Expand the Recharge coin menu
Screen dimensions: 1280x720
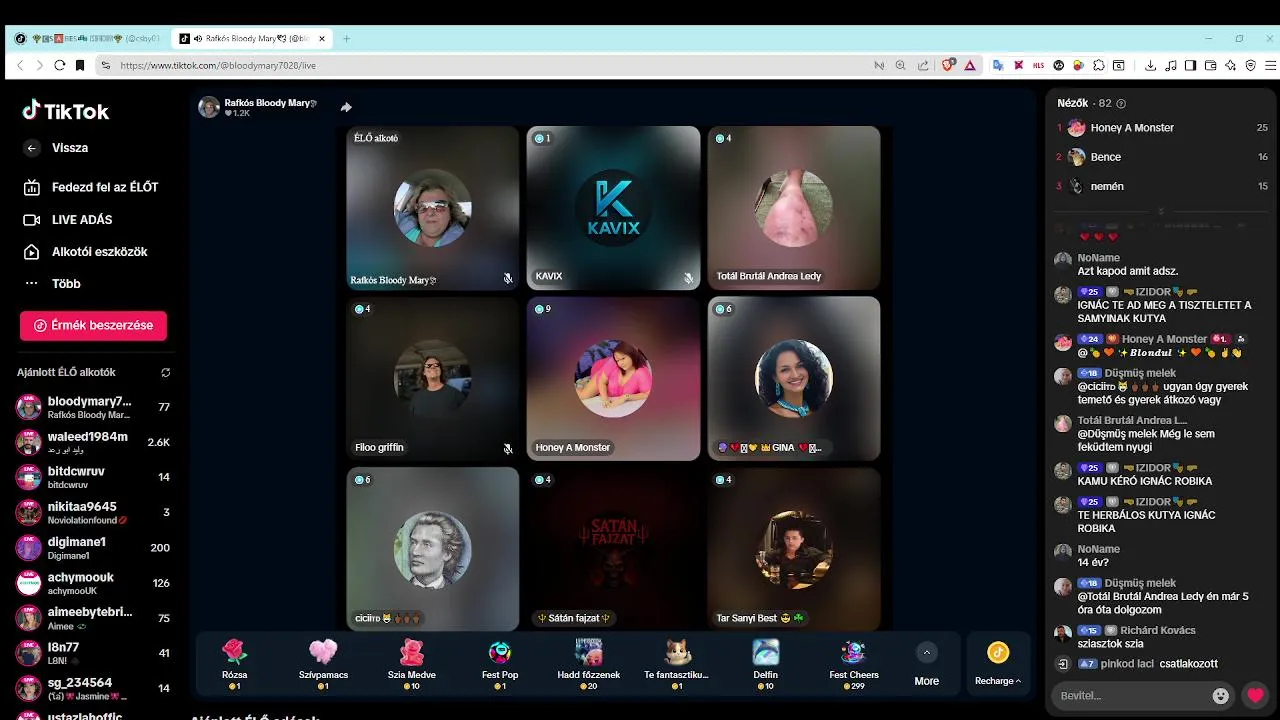[998, 665]
